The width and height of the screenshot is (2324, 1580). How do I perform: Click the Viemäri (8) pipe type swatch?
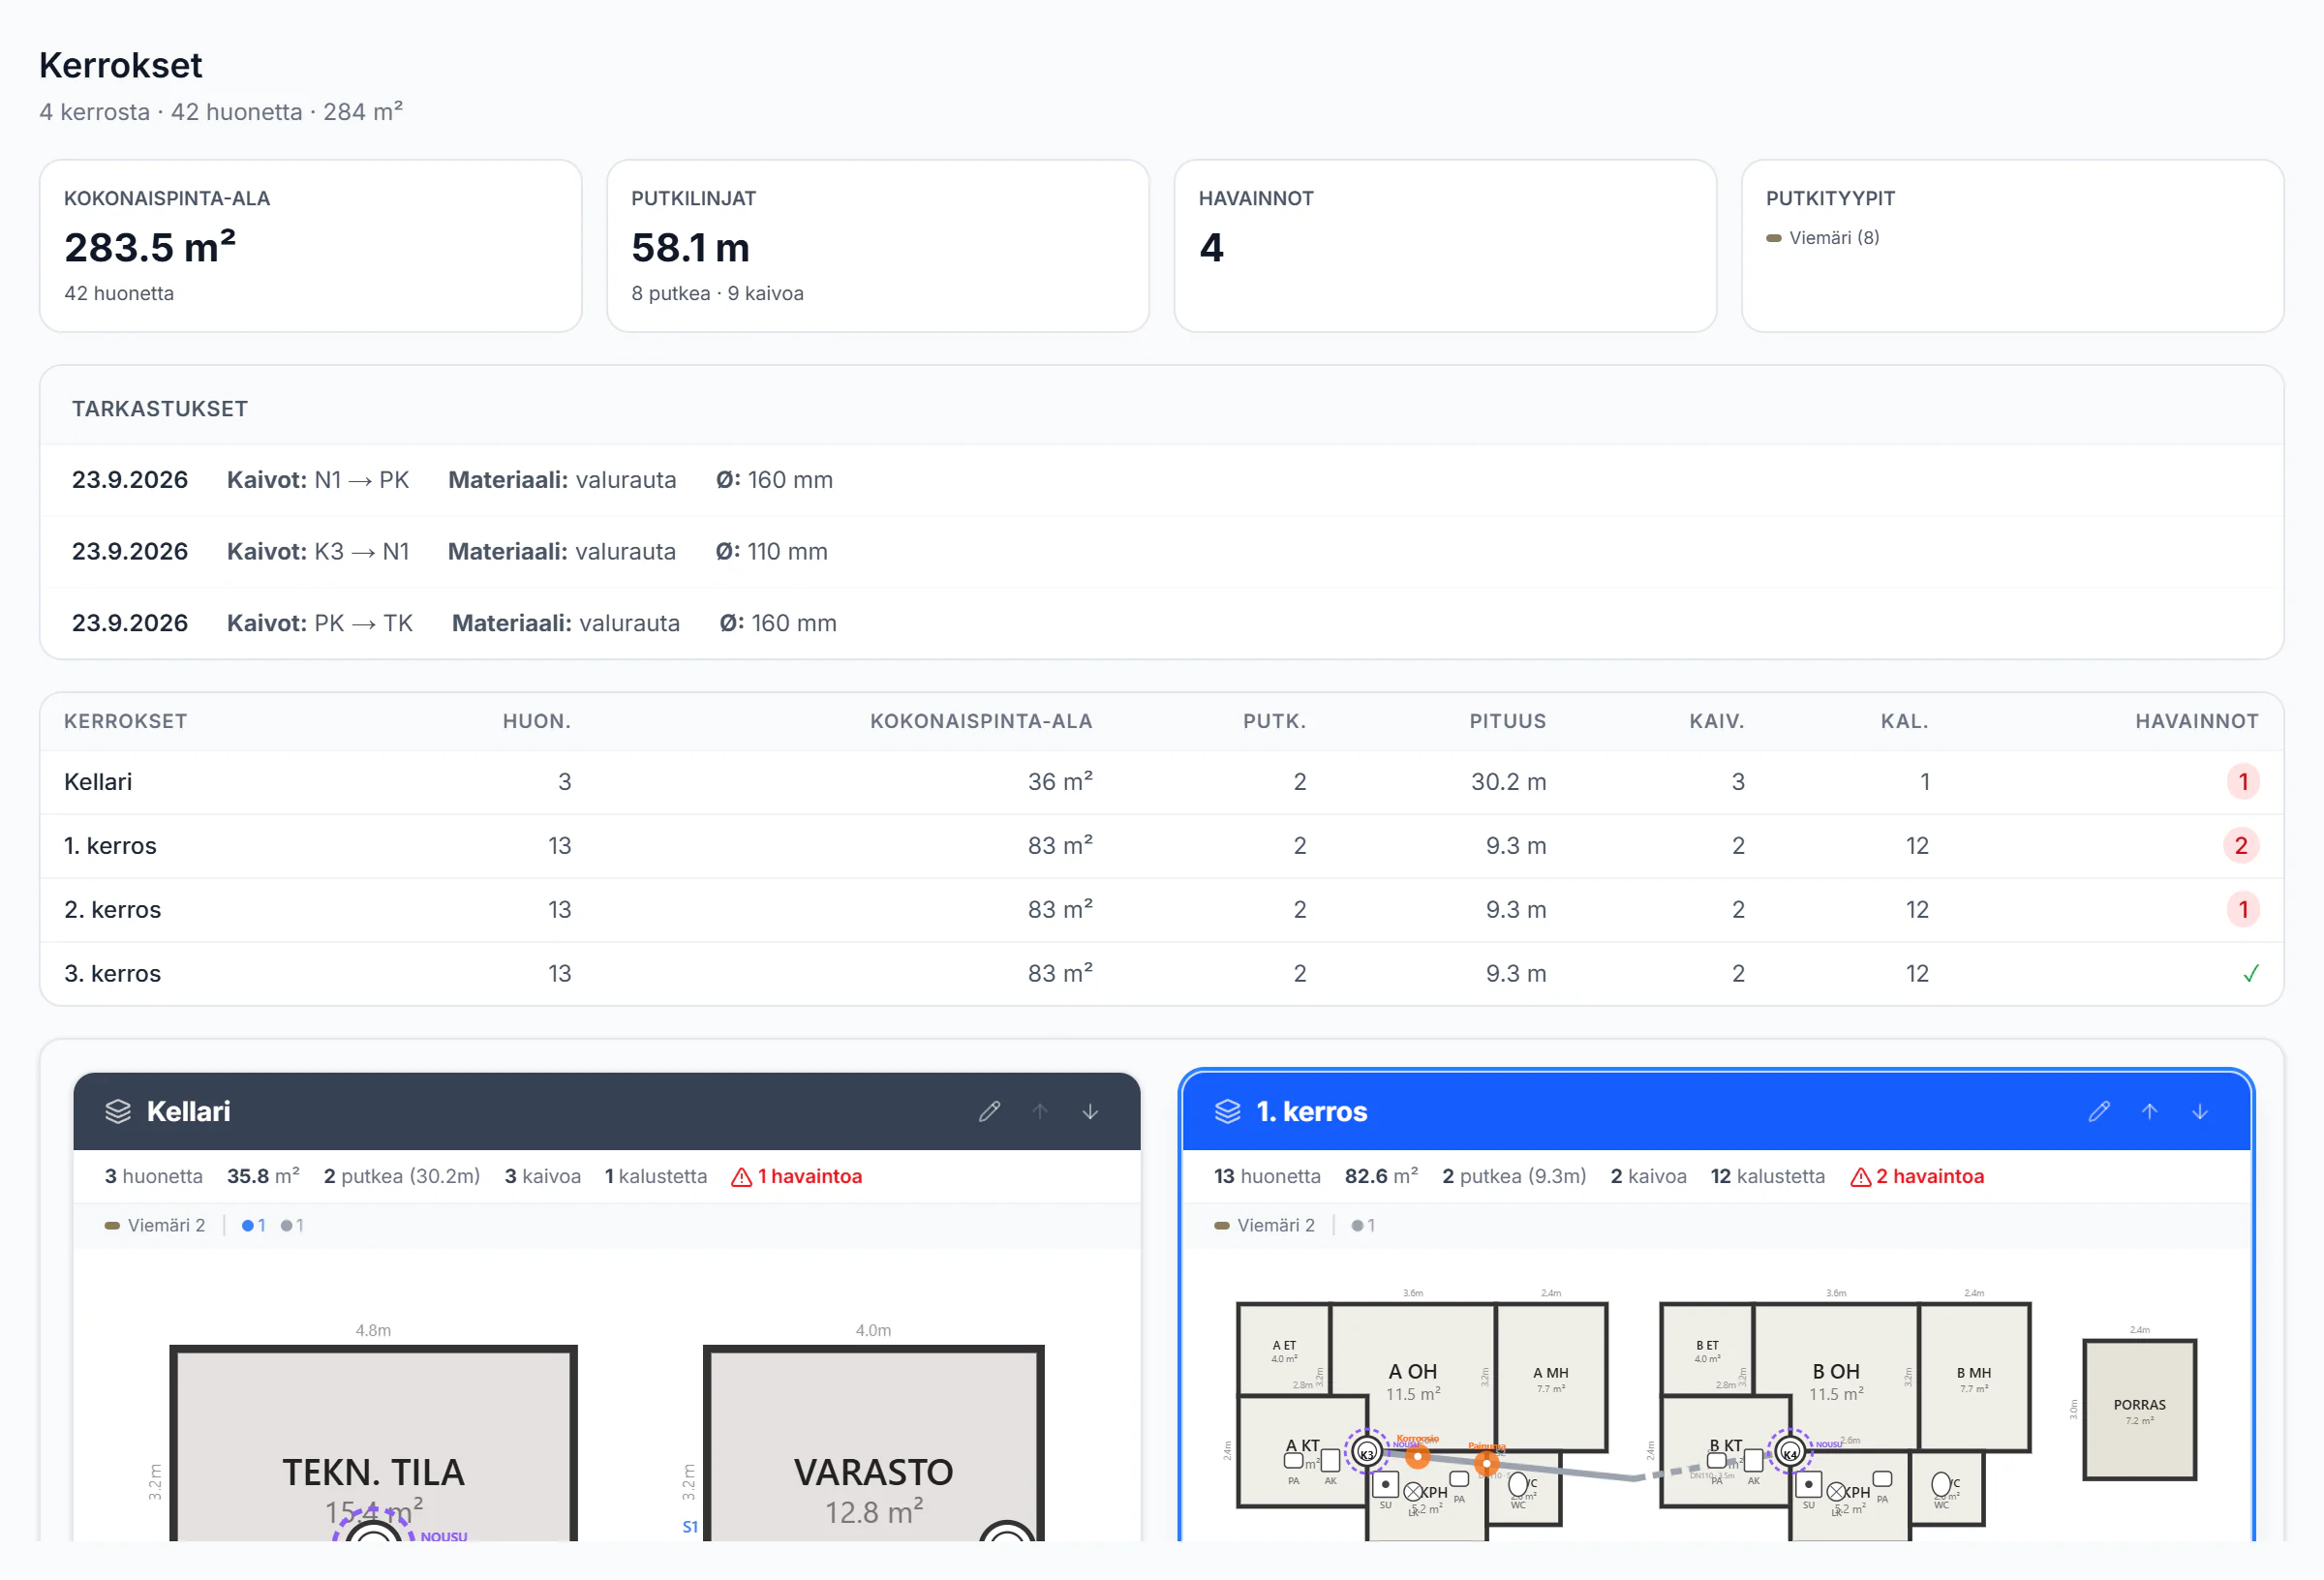(1773, 238)
